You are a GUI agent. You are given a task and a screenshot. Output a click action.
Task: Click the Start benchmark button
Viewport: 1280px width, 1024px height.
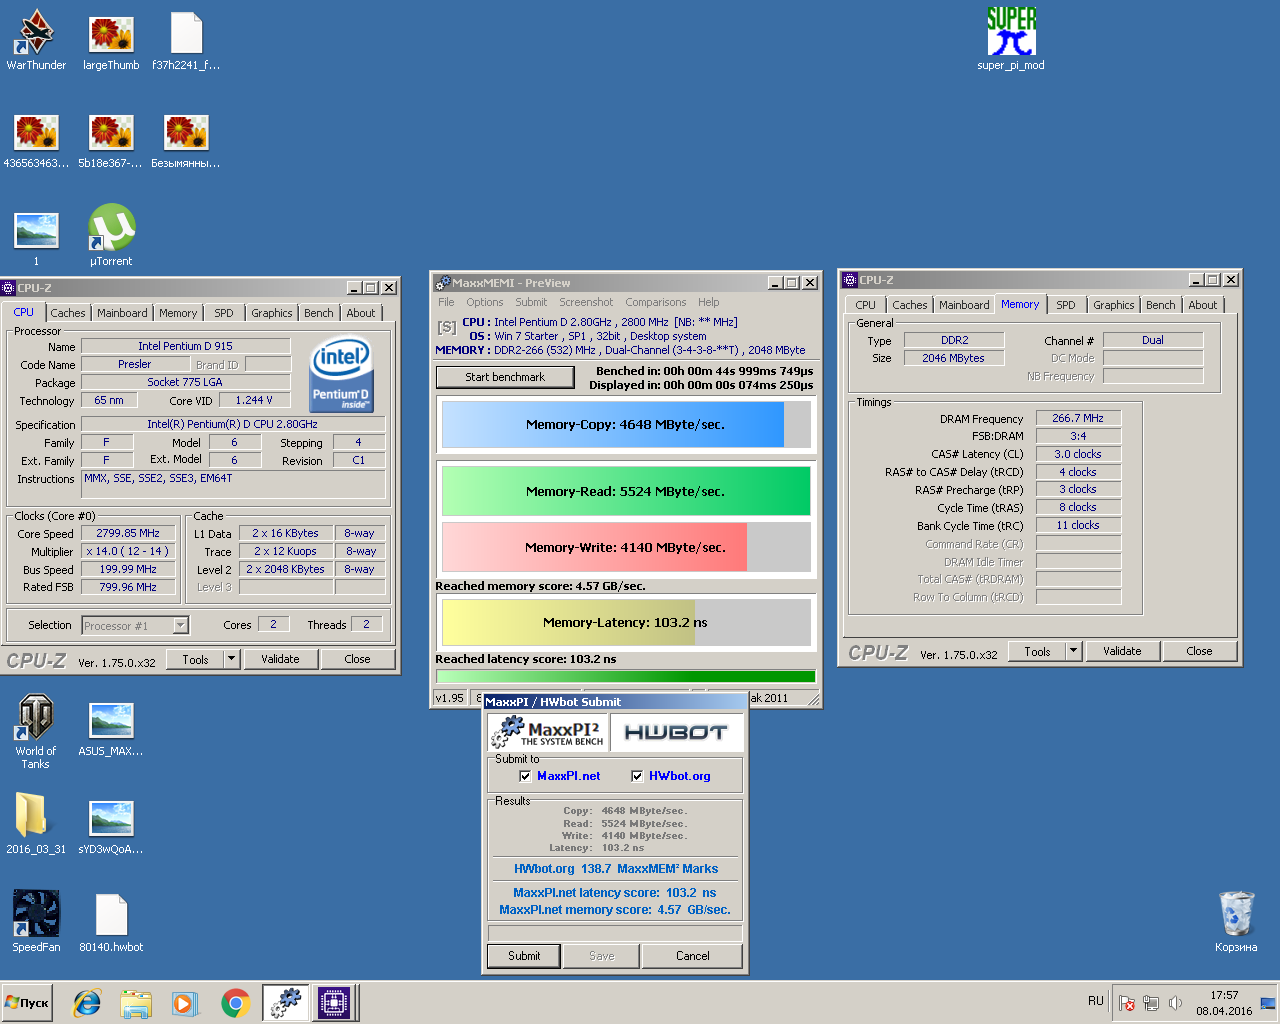pos(505,377)
